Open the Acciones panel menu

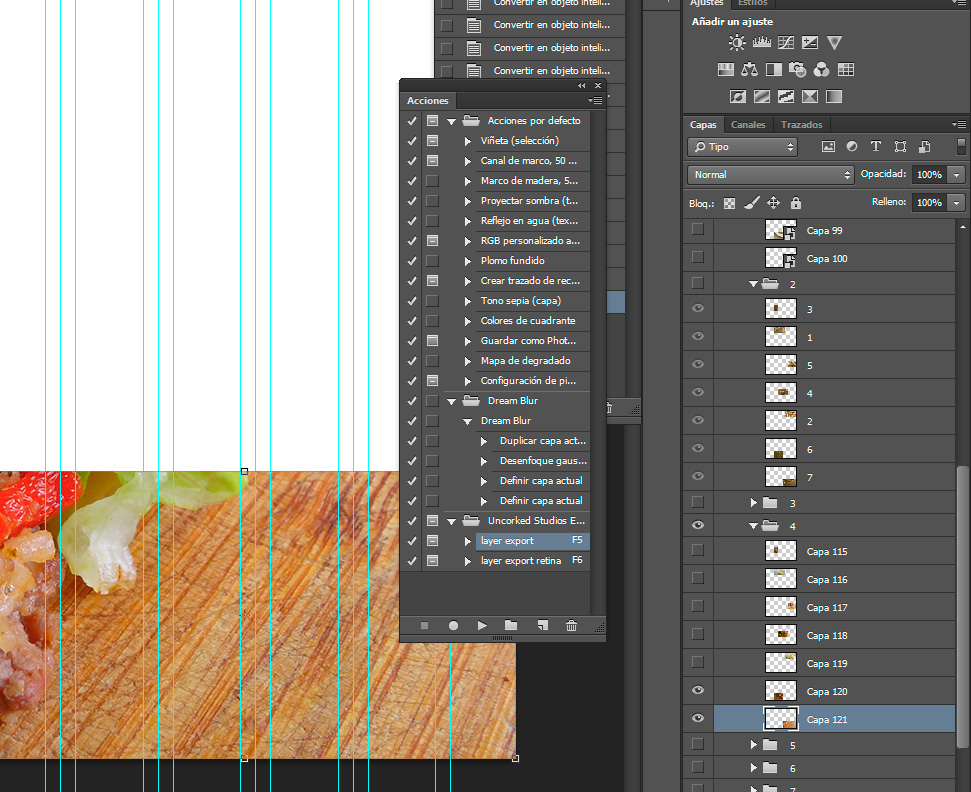[x=595, y=100]
